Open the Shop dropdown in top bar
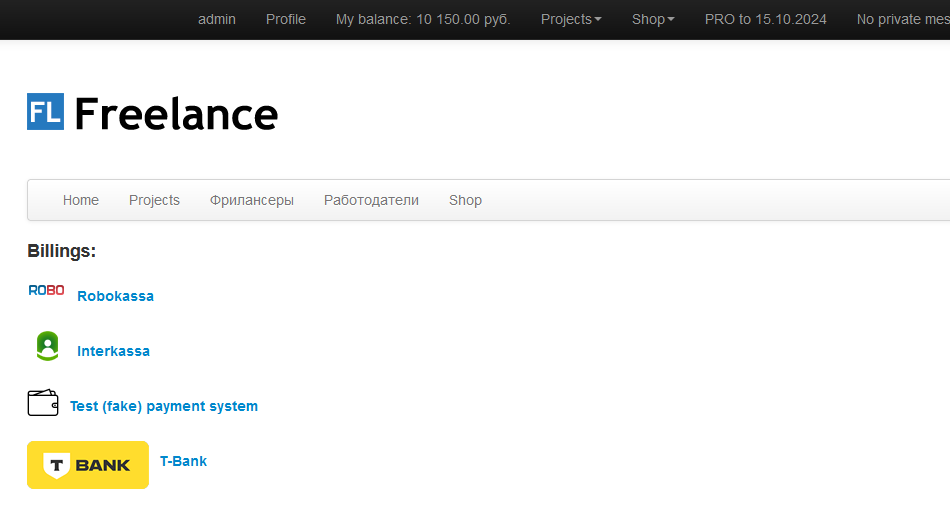The width and height of the screenshot is (950, 508). pyautogui.click(x=653, y=19)
